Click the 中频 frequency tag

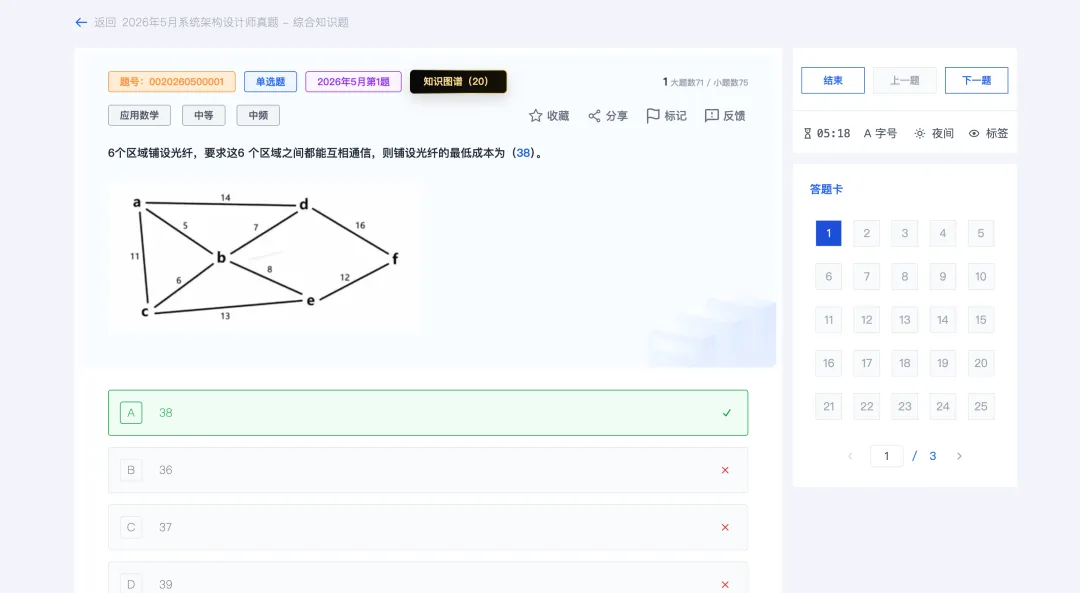pos(258,116)
